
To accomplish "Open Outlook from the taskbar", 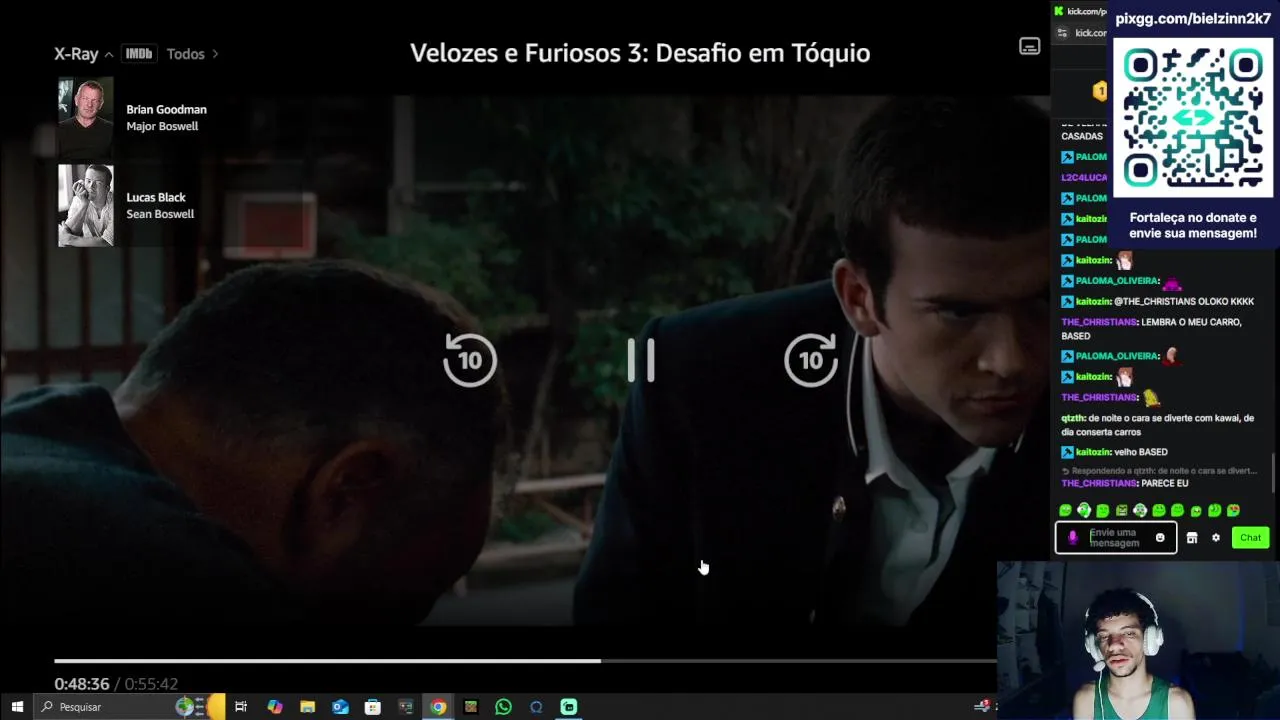I will pos(340,707).
